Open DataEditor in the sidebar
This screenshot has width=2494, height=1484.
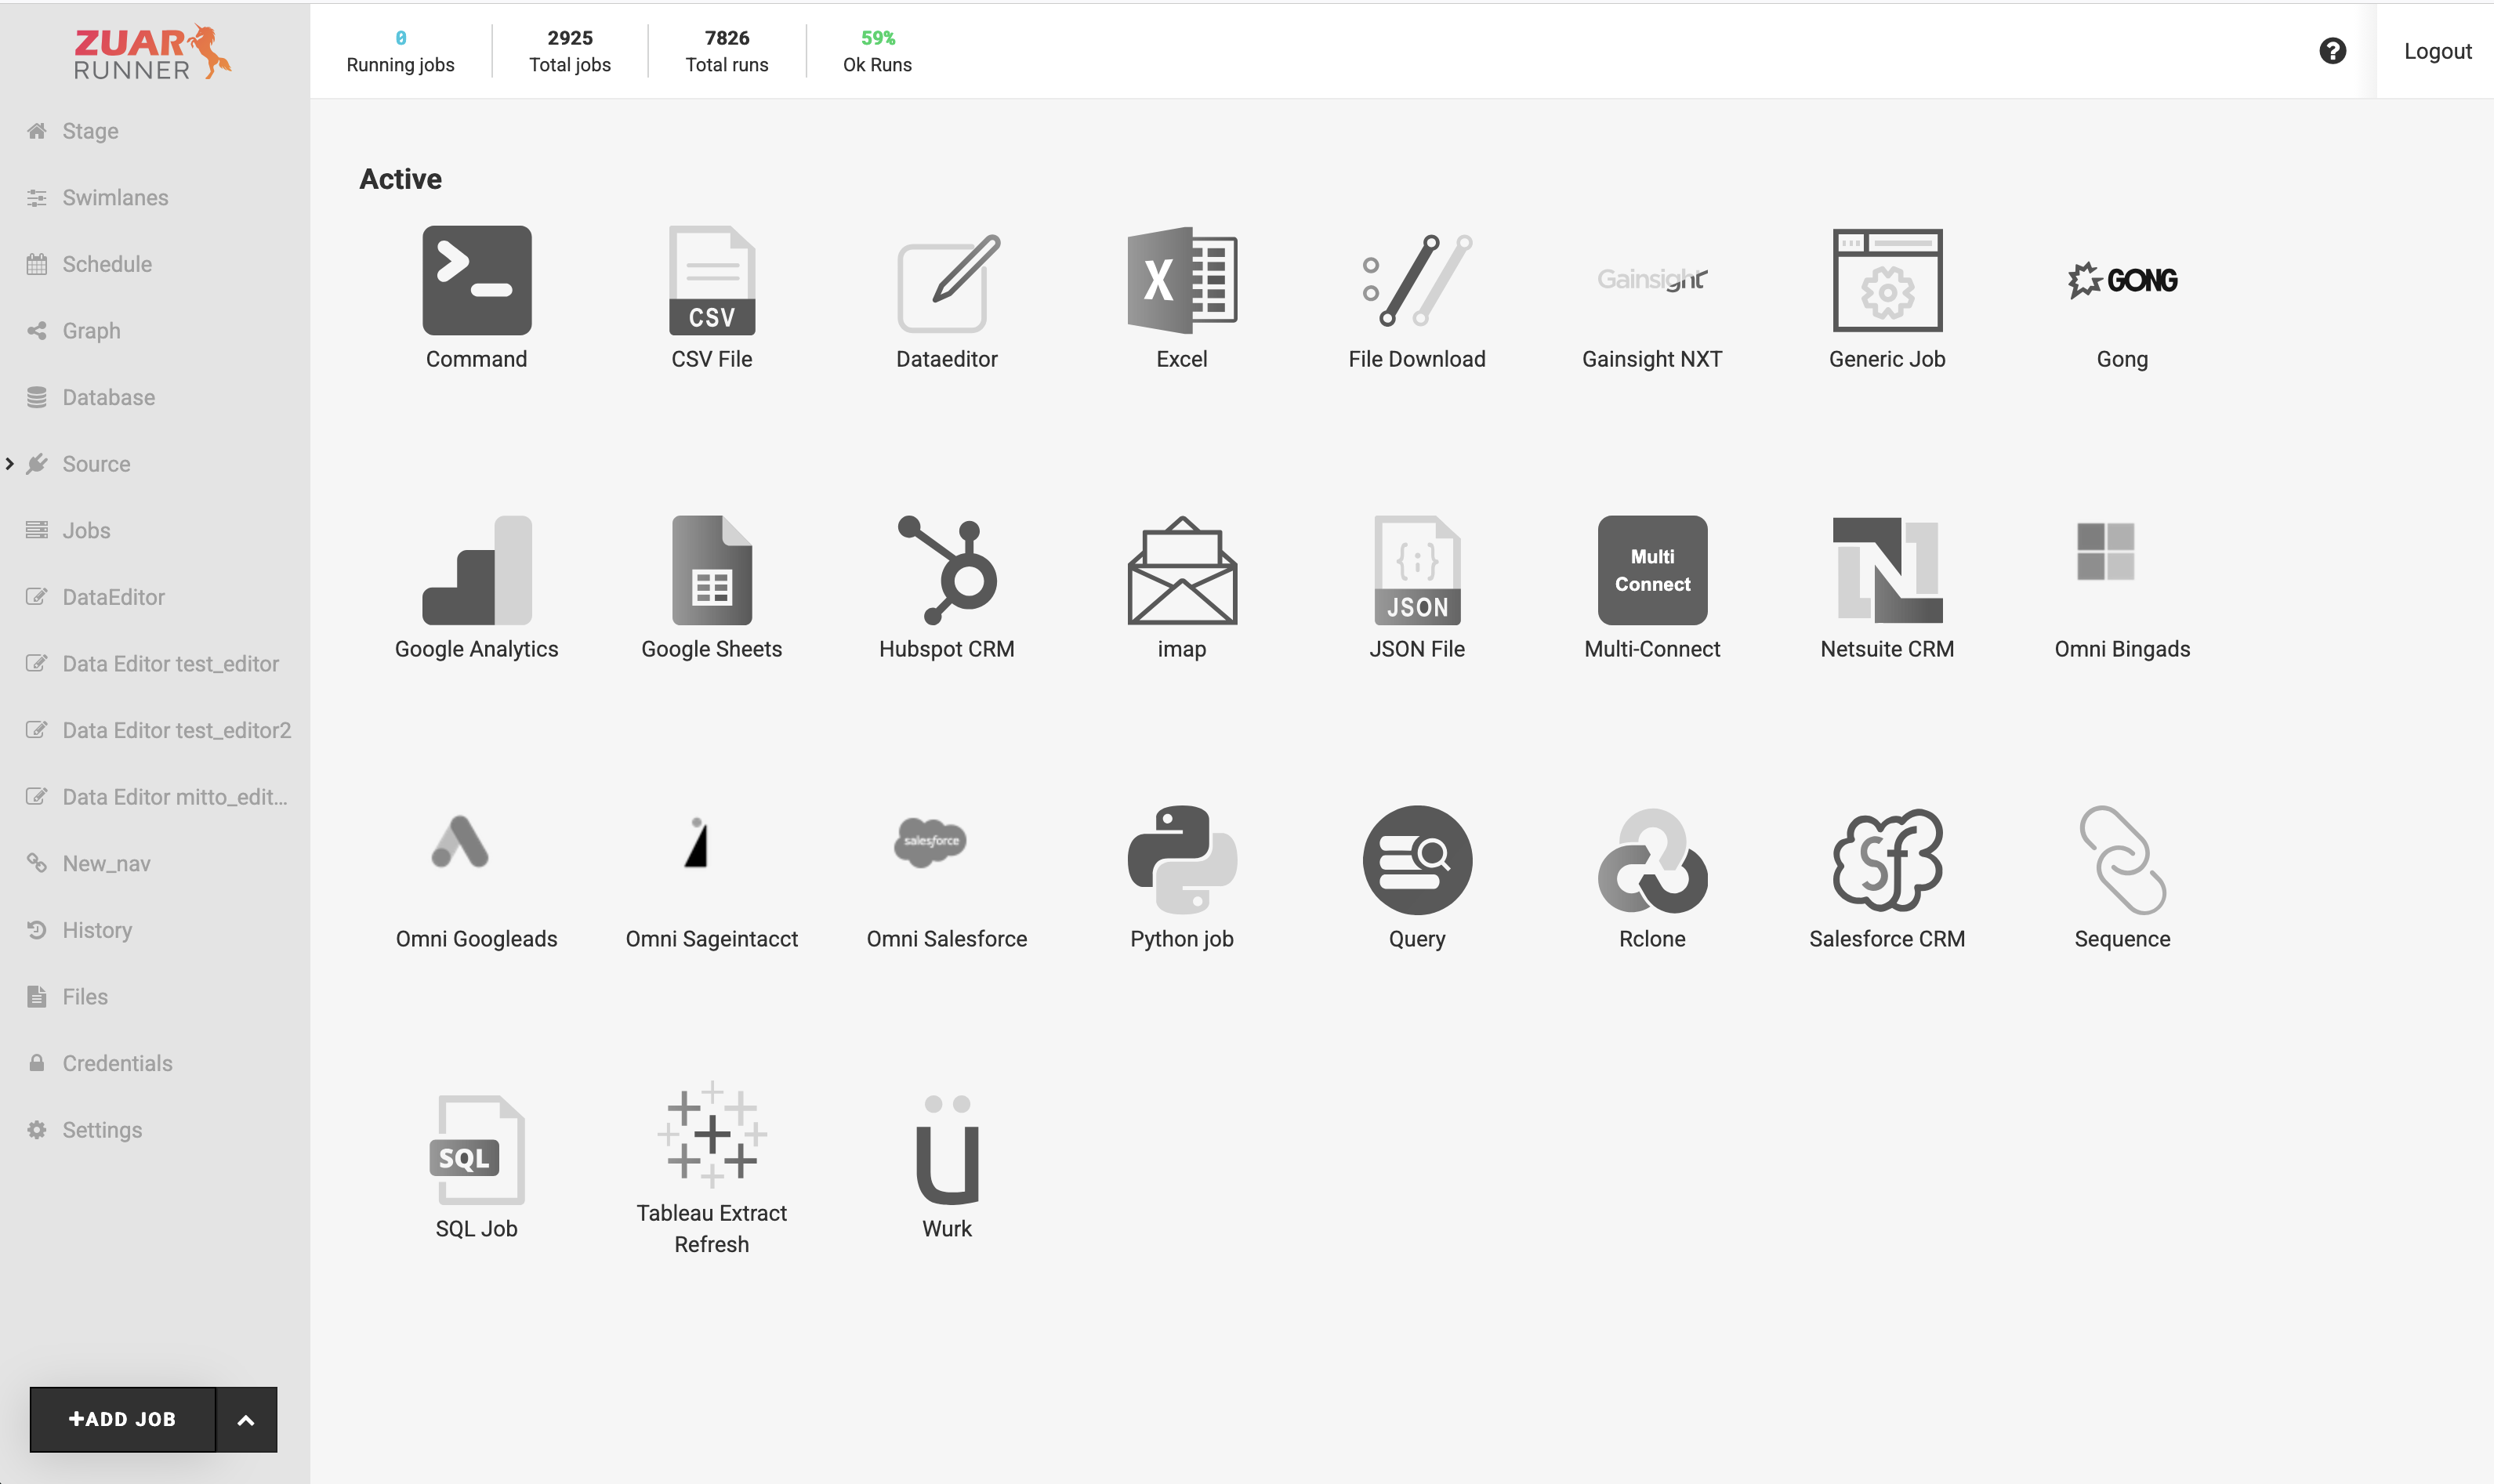(x=113, y=597)
